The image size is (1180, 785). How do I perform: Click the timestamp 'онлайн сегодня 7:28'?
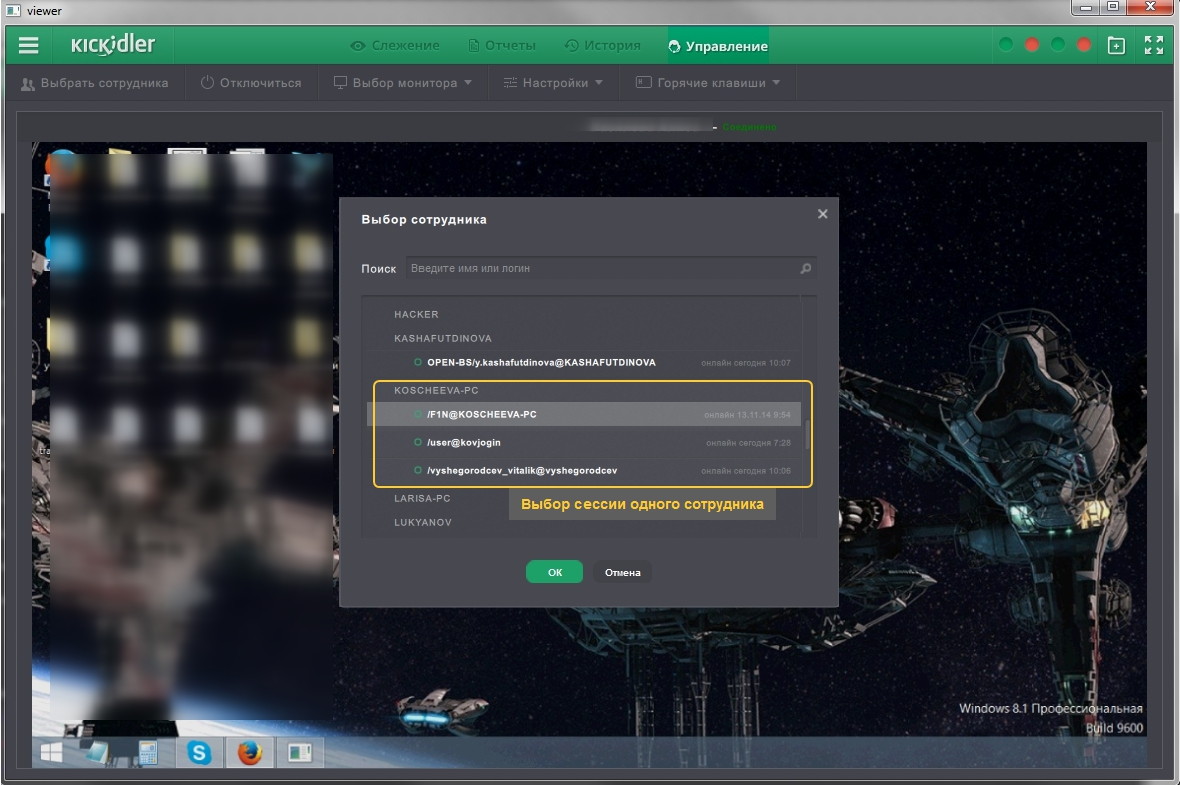(x=748, y=443)
